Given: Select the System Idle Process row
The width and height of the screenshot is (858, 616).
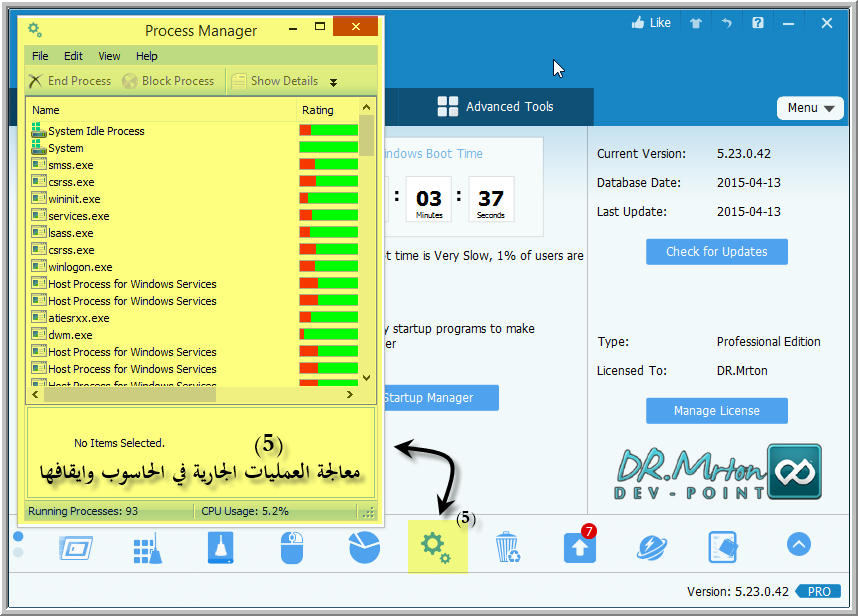Looking at the screenshot, I should pyautogui.click(x=193, y=131).
